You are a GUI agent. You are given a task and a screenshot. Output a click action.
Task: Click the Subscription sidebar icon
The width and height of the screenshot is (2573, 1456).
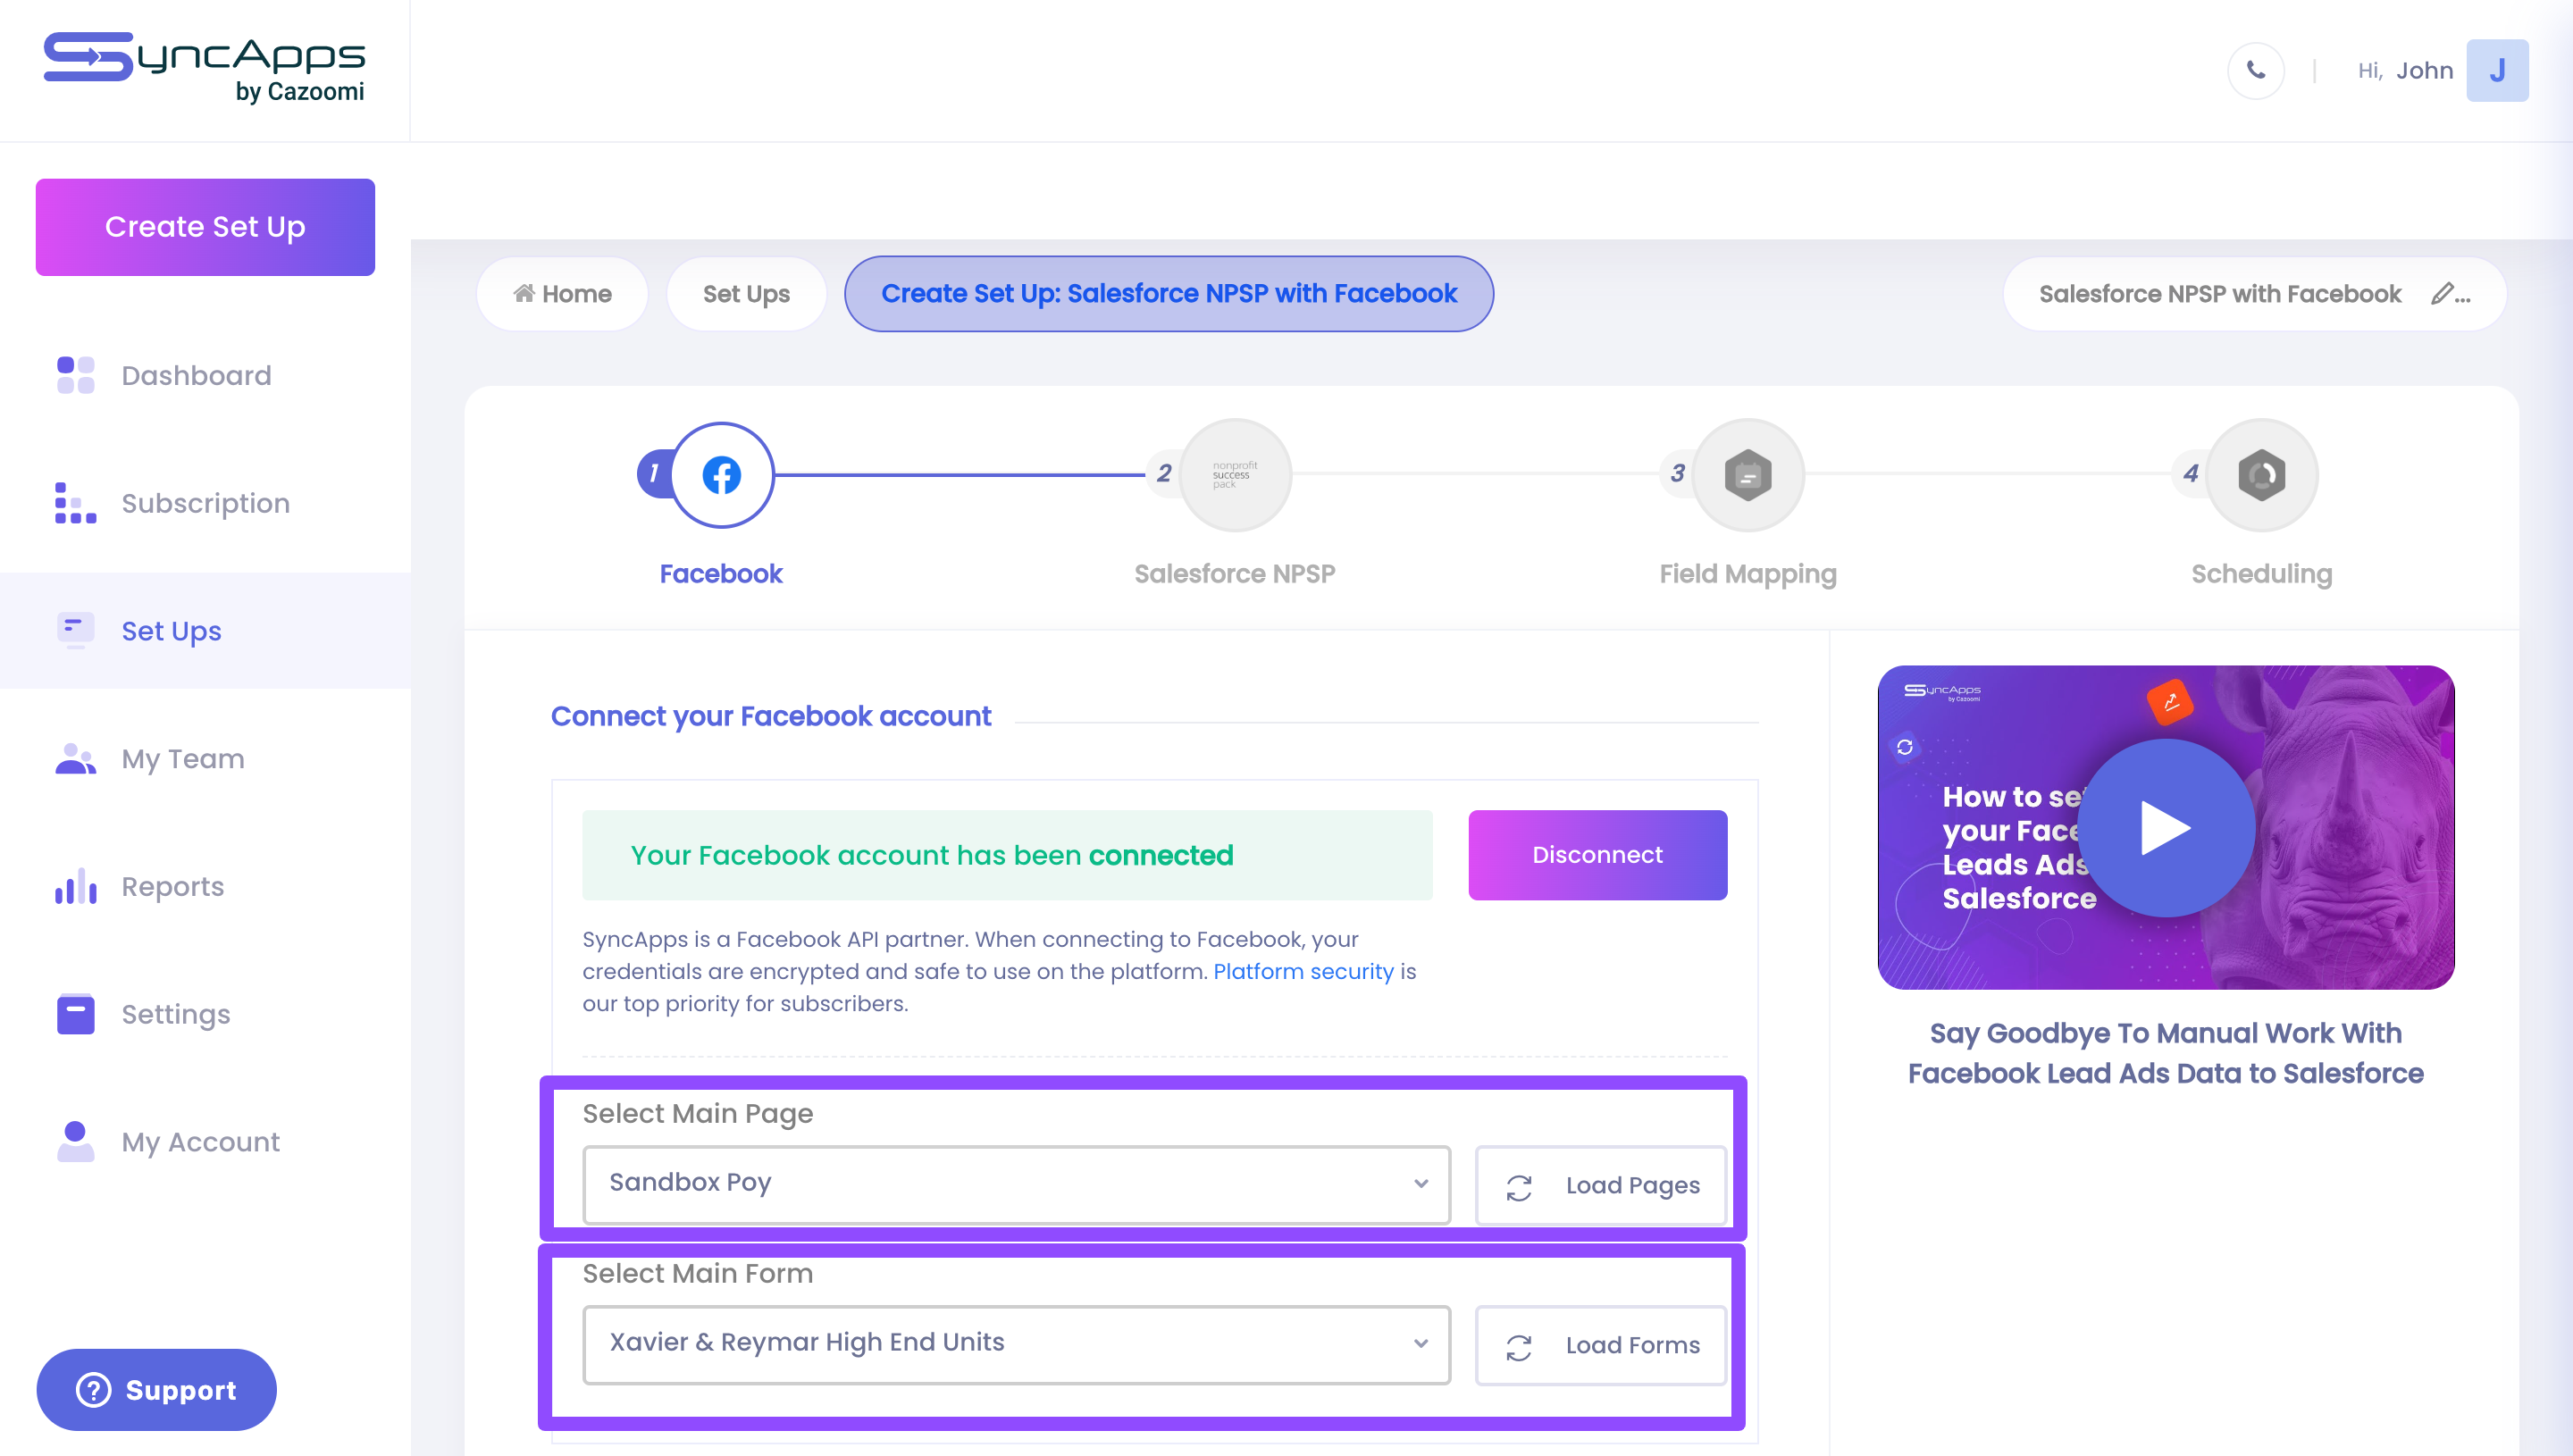pyautogui.click(x=76, y=503)
